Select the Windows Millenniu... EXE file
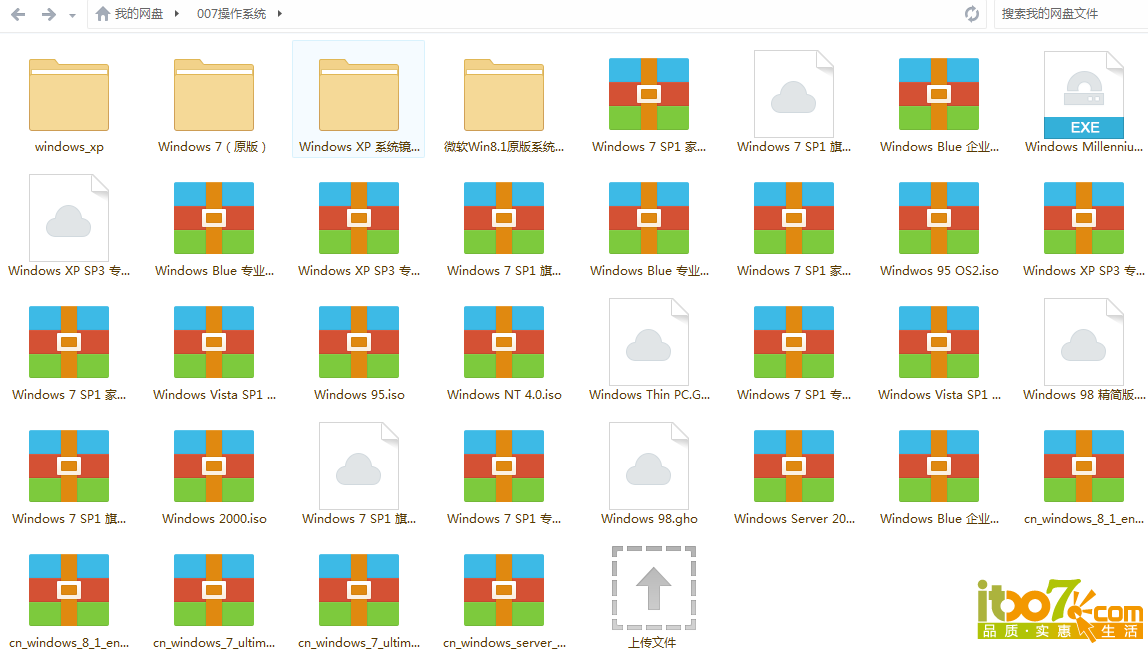Viewport: 1148px width, 649px height. (x=1084, y=95)
